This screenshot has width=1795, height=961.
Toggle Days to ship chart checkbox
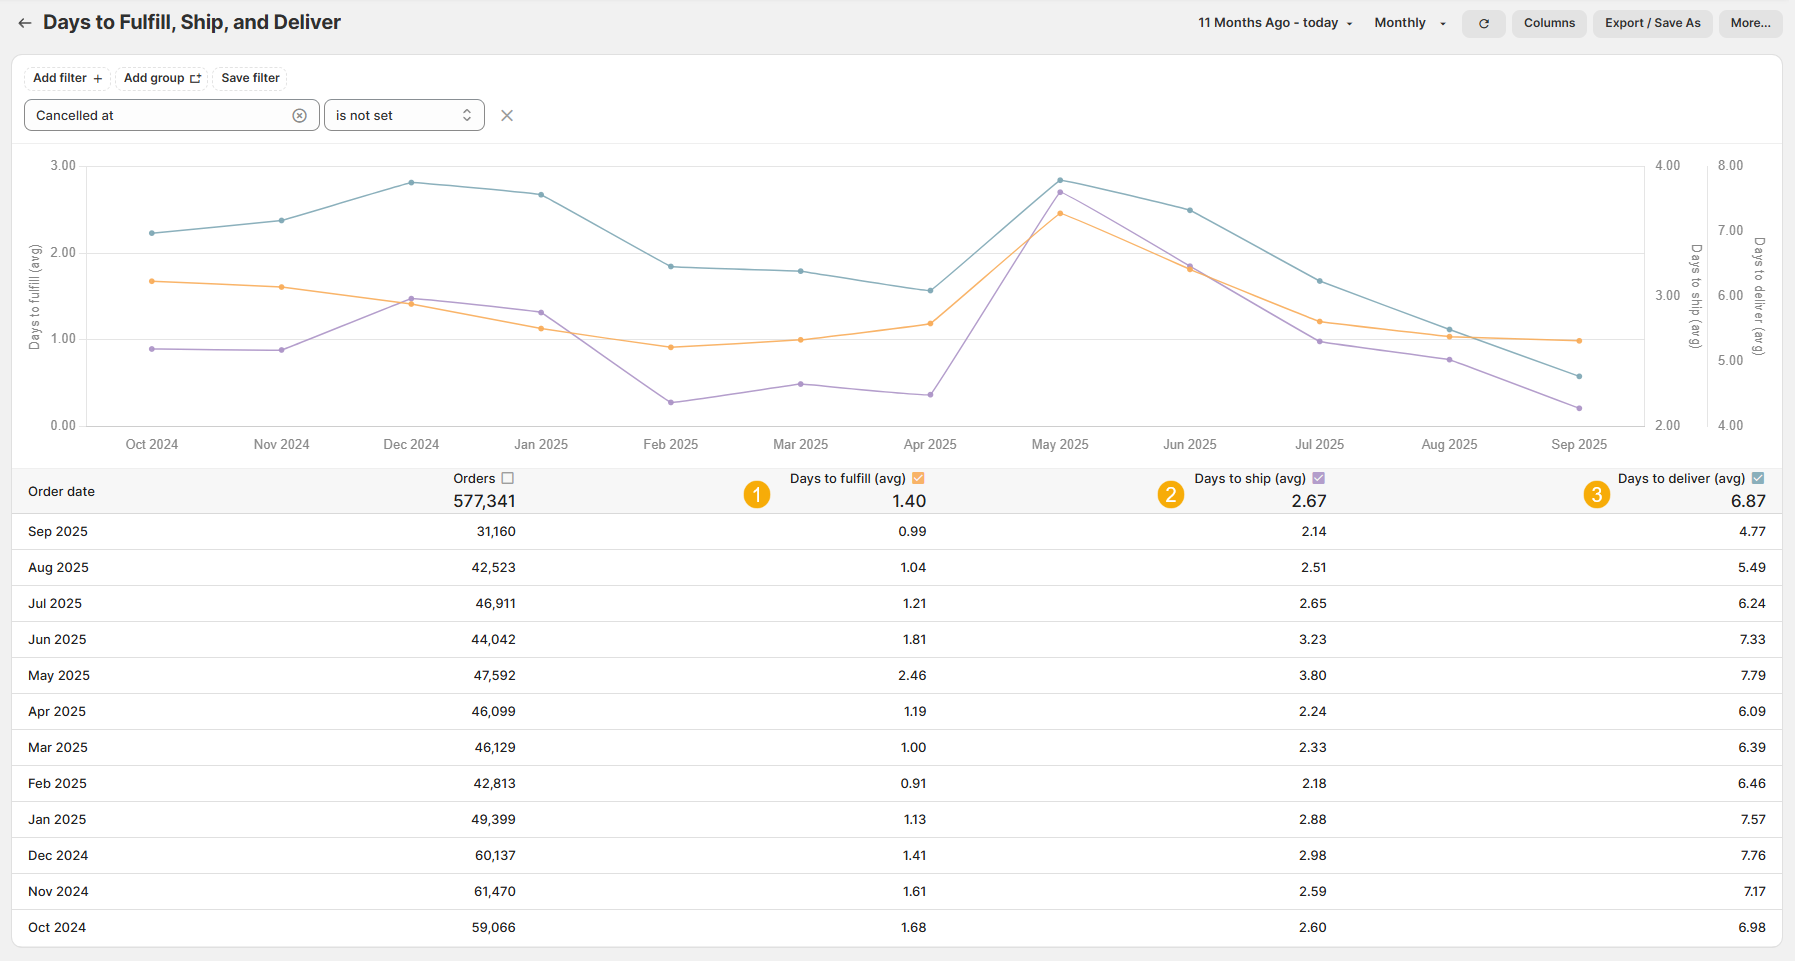coord(1318,478)
